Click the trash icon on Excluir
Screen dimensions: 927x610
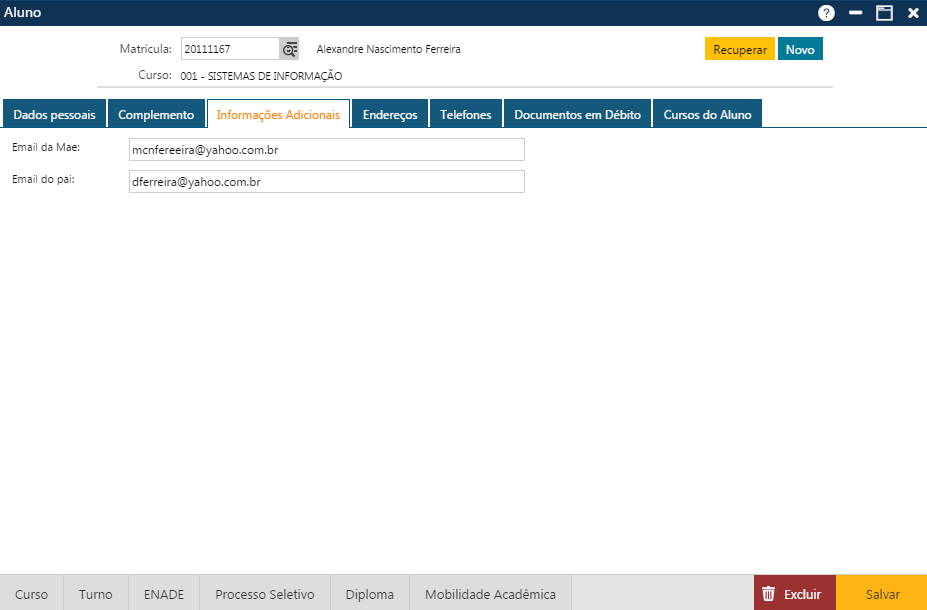click(x=768, y=594)
